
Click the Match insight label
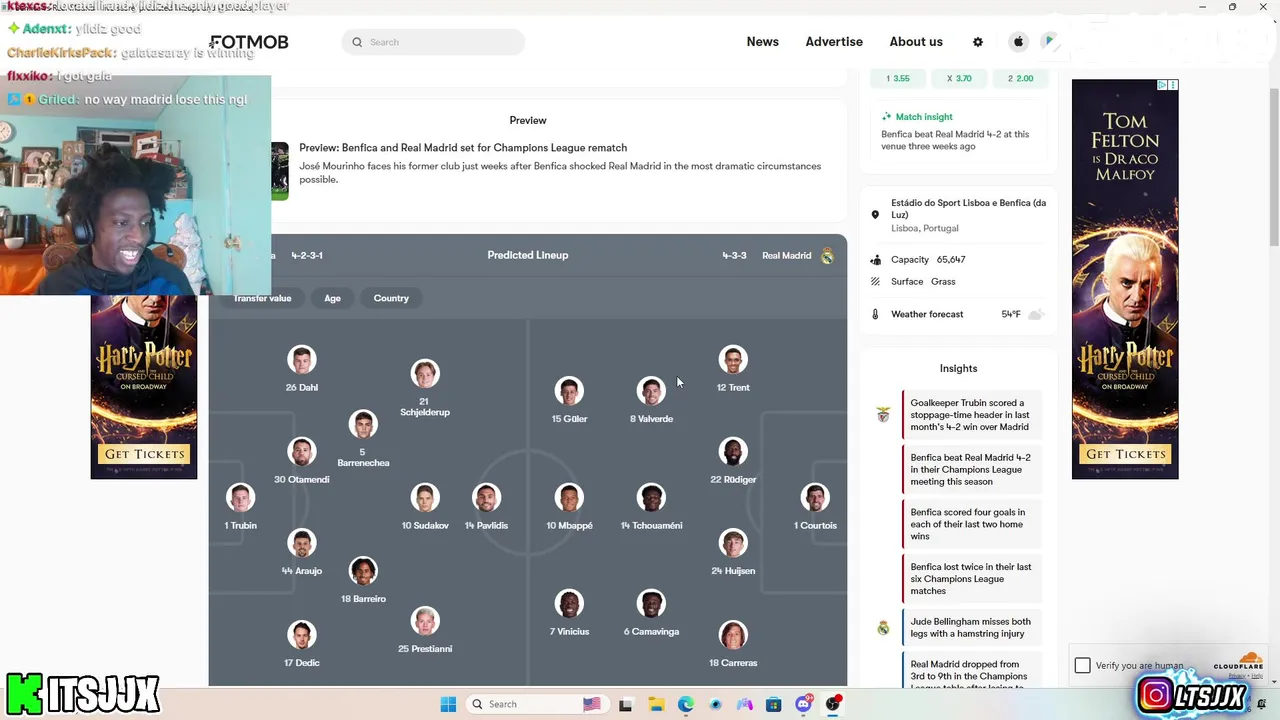pos(924,117)
